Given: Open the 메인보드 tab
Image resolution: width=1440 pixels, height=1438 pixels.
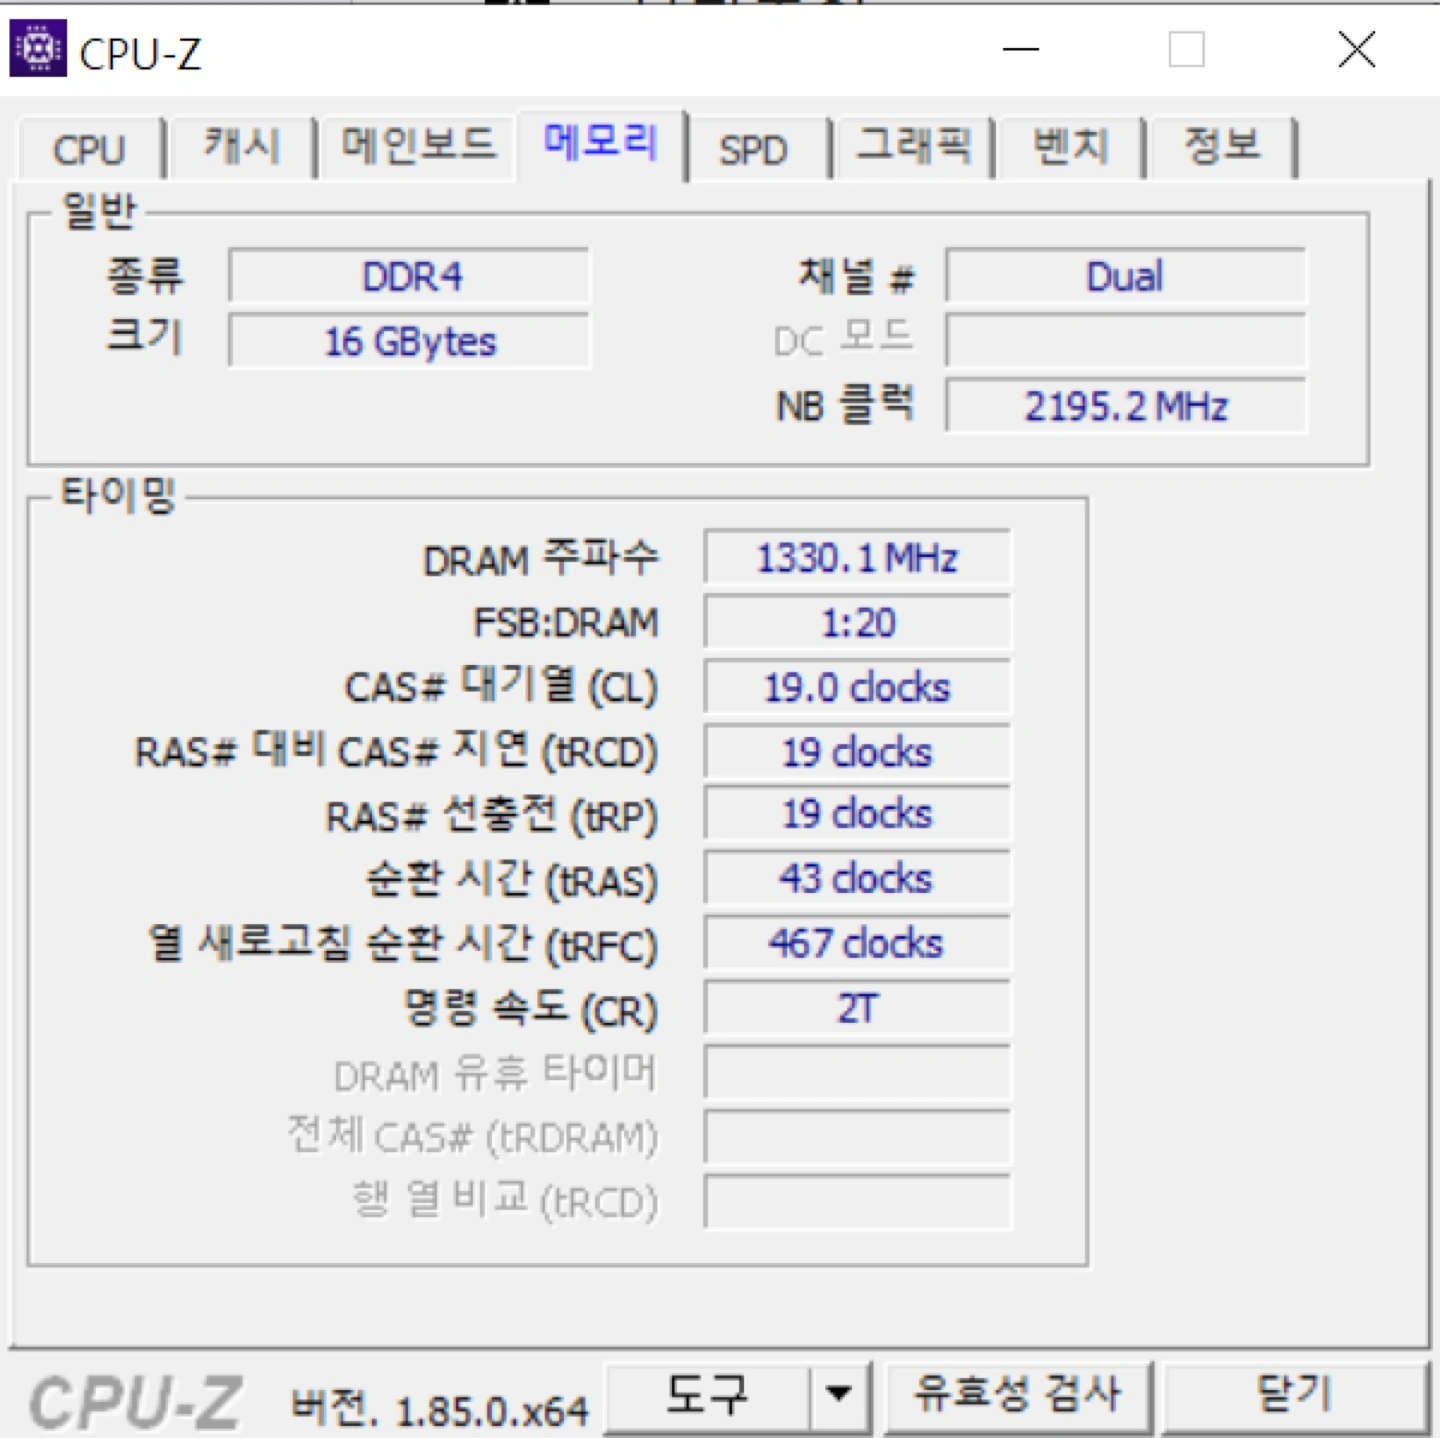Looking at the screenshot, I should (418, 147).
